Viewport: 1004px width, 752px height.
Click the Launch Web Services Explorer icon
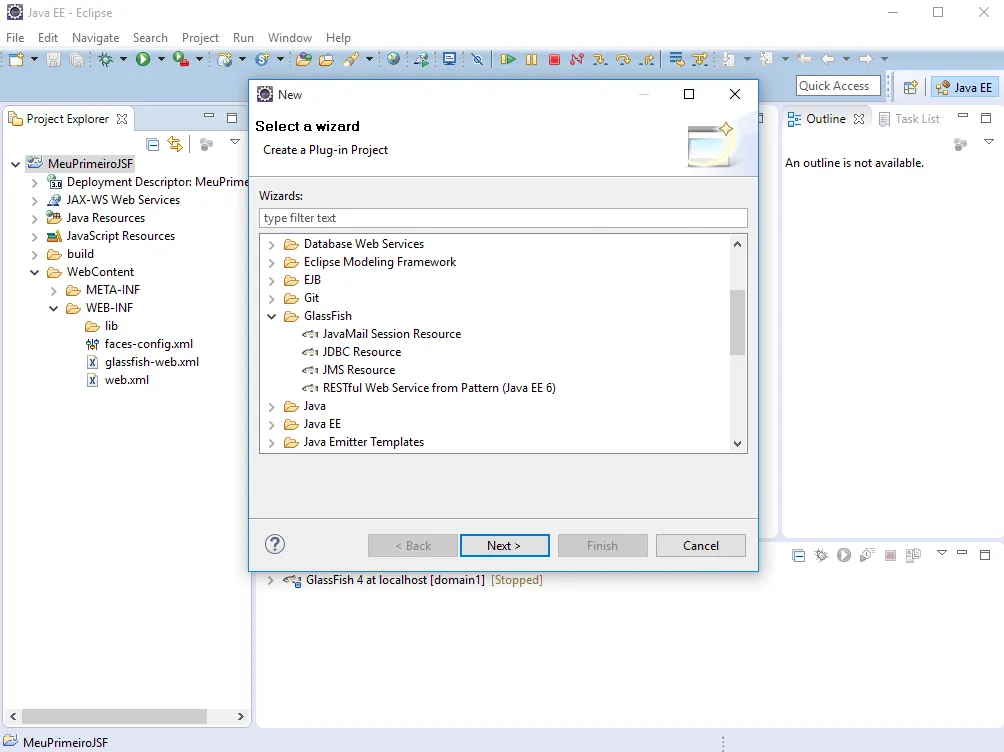[x=421, y=60]
